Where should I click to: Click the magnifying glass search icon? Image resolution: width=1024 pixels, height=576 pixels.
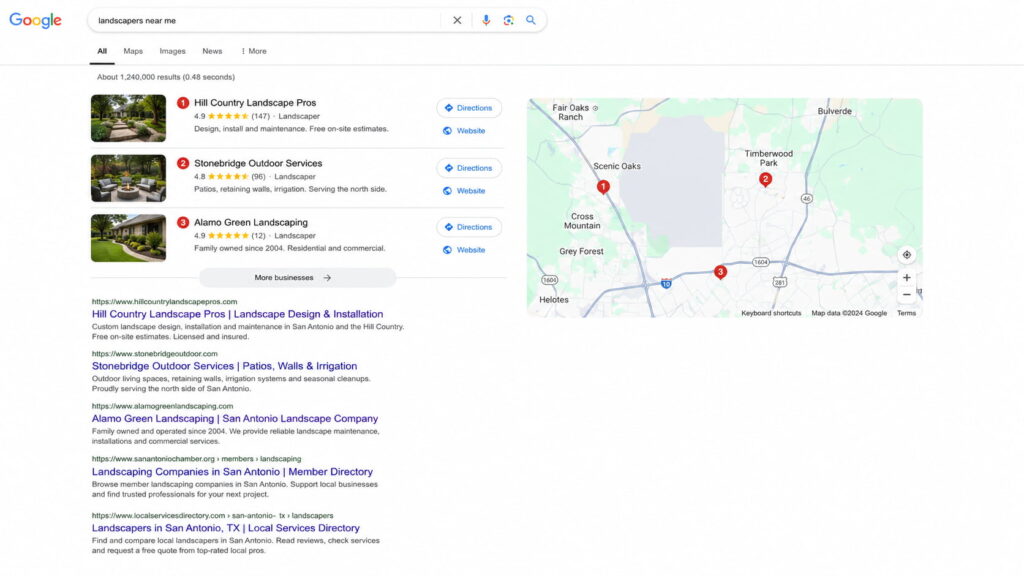click(x=531, y=20)
